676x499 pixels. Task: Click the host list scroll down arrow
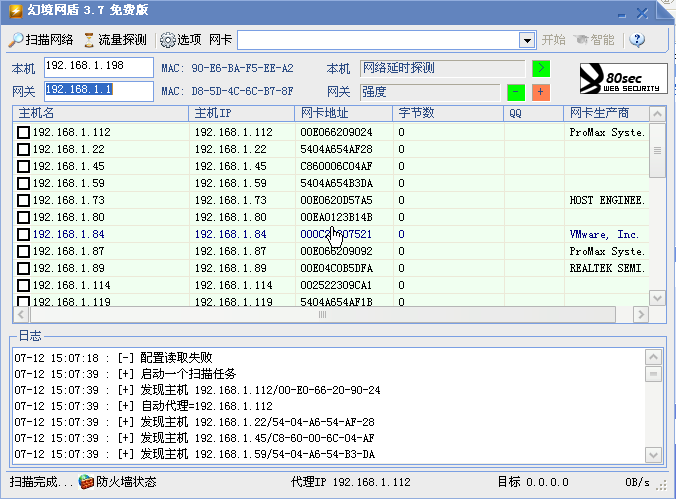click(657, 298)
